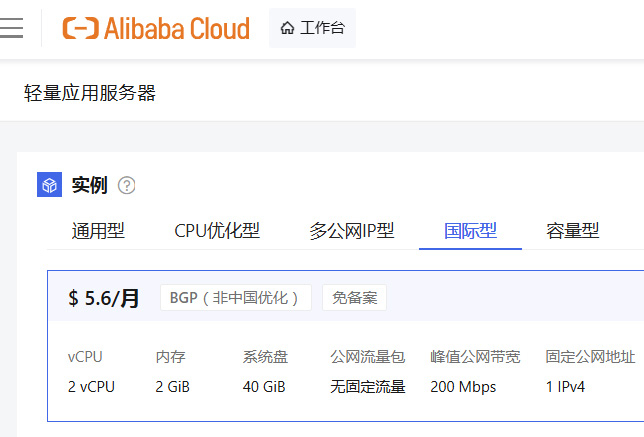Click the 200 Mbps peak bandwidth value

click(463, 387)
